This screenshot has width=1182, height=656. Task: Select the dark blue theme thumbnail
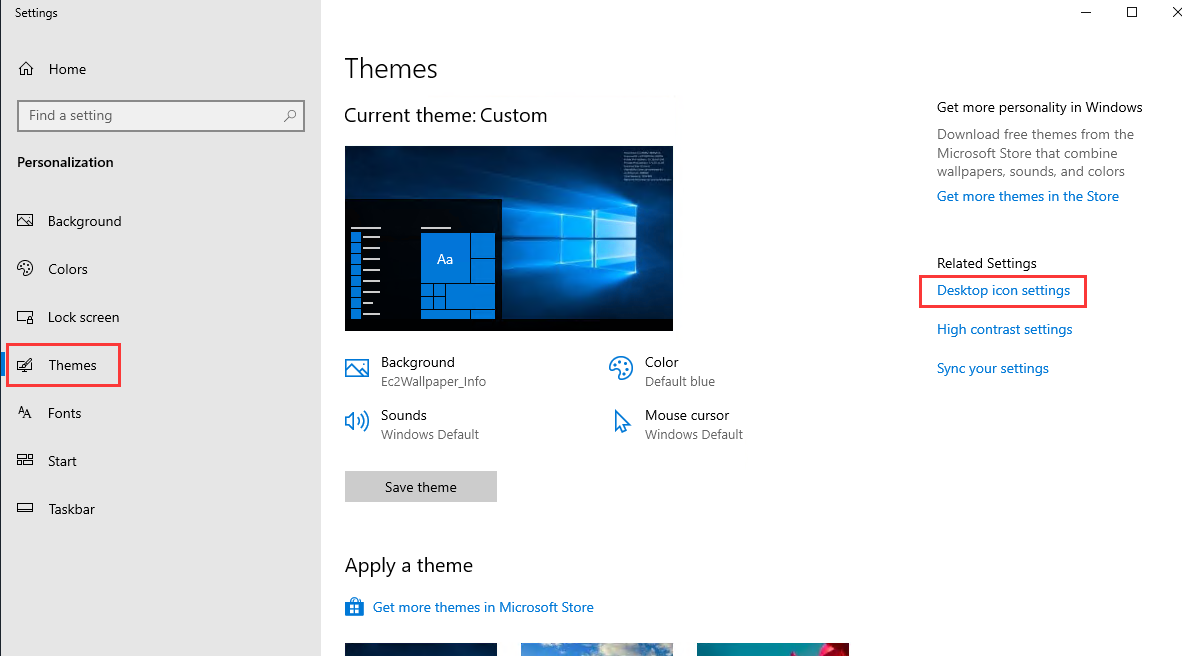(x=421, y=649)
